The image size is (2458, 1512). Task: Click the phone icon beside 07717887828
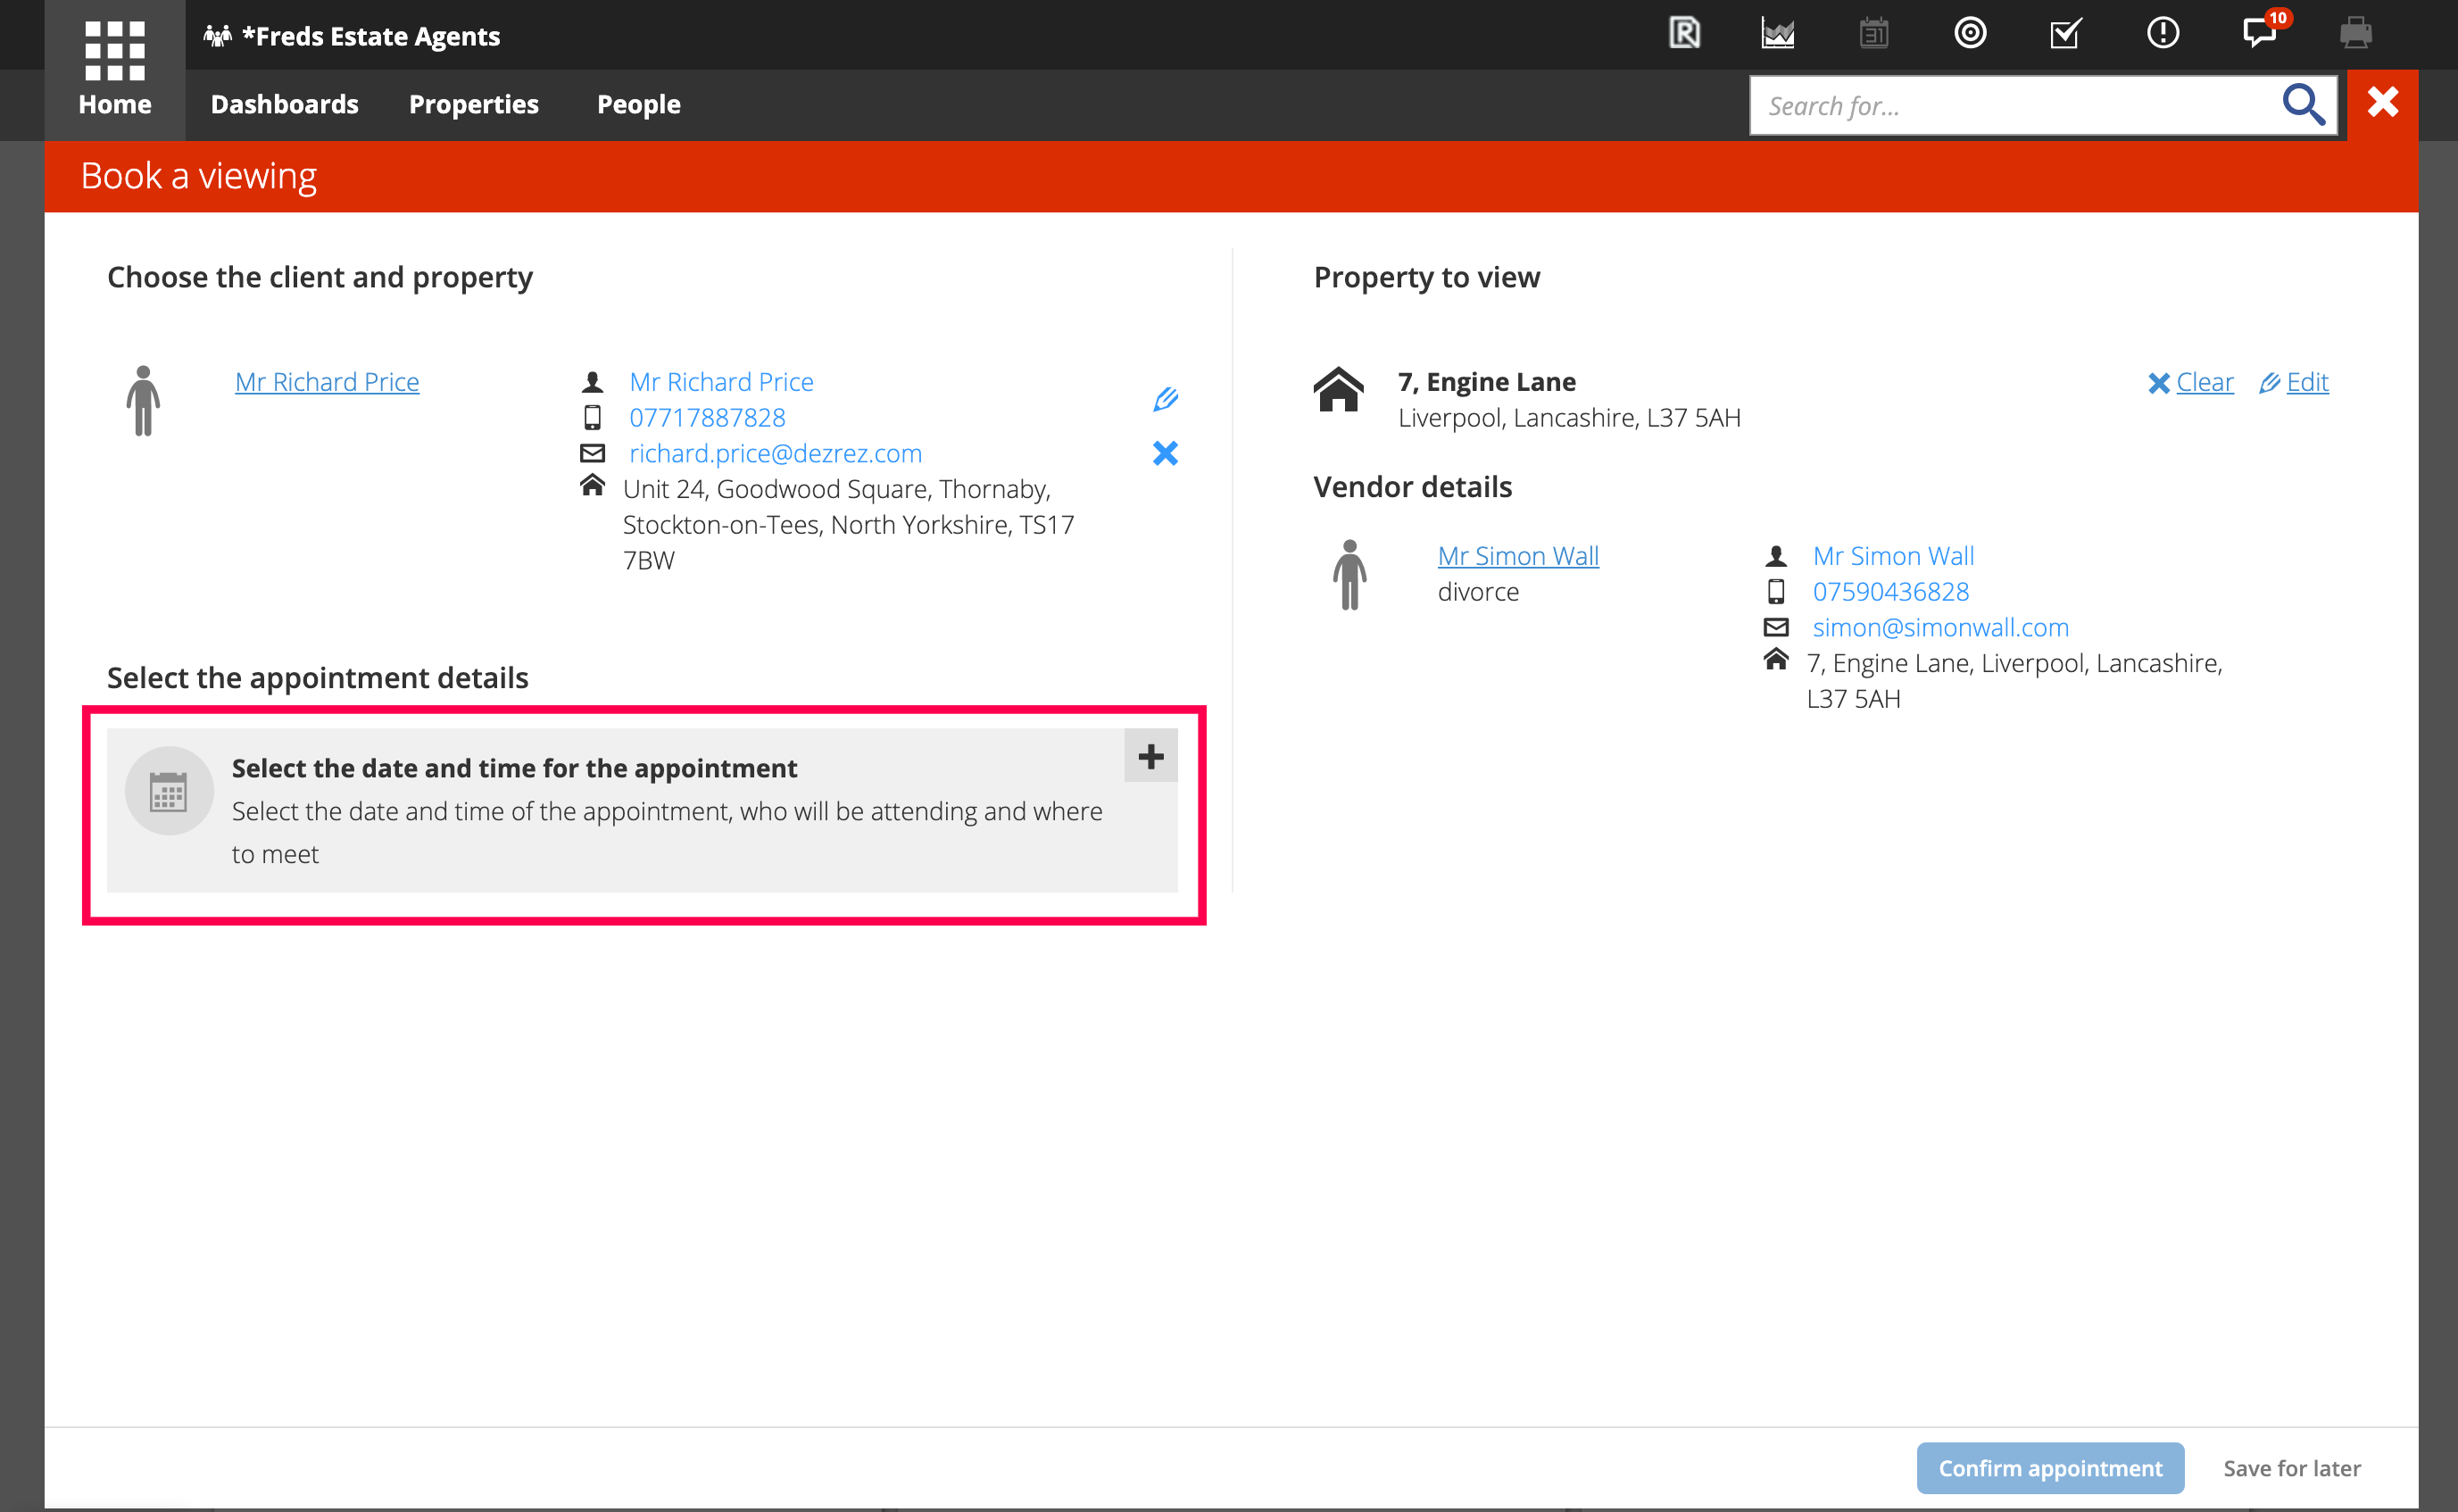(x=592, y=418)
